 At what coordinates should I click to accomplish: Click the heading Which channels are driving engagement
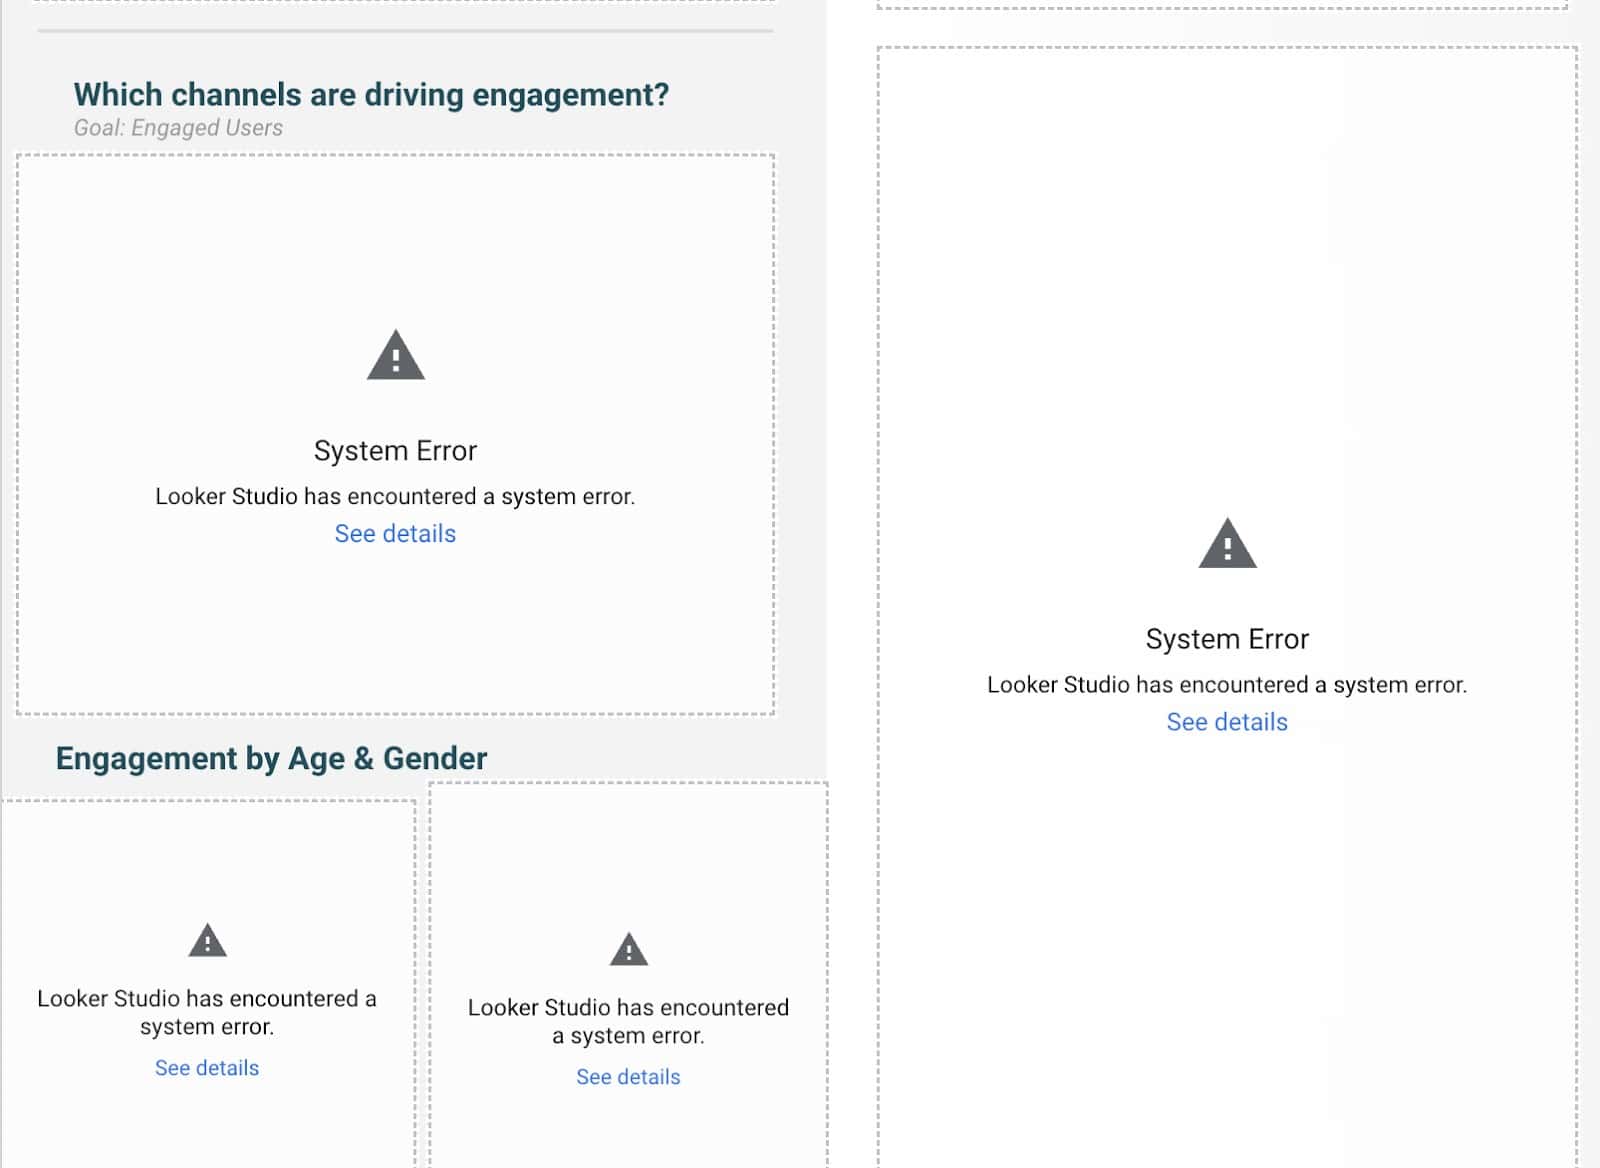(373, 95)
